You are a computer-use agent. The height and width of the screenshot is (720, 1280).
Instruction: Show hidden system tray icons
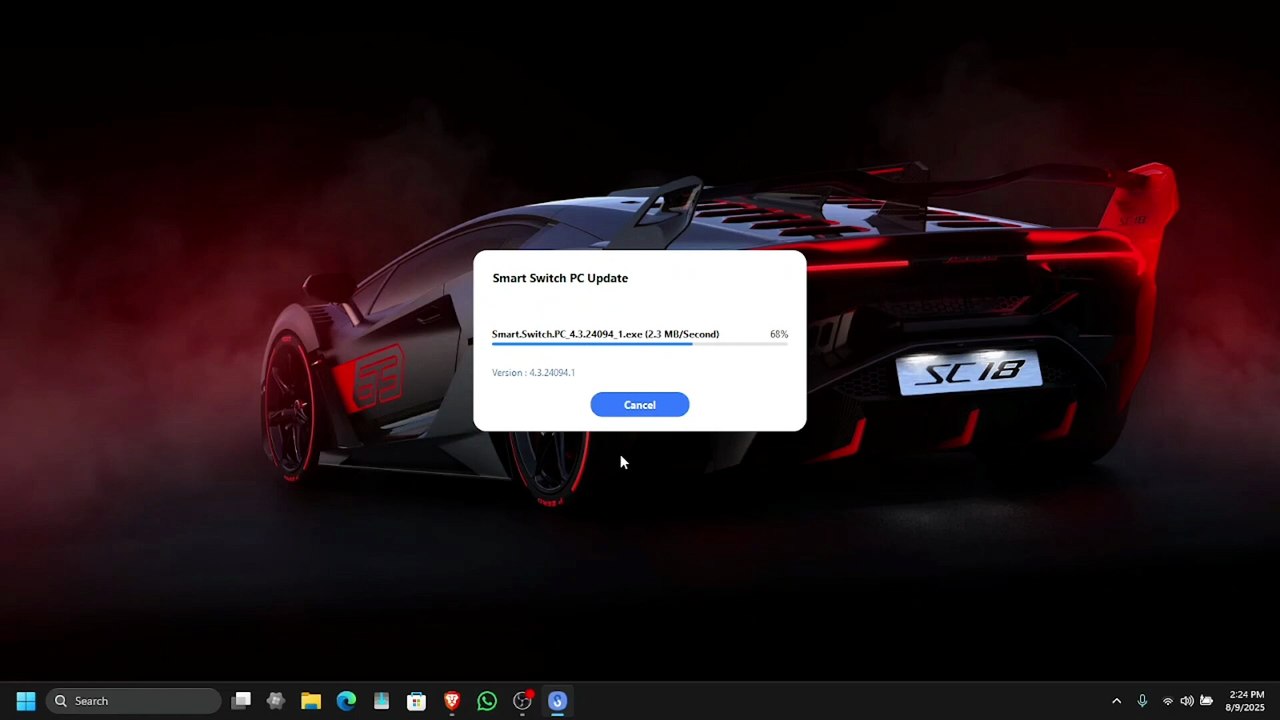1117,701
